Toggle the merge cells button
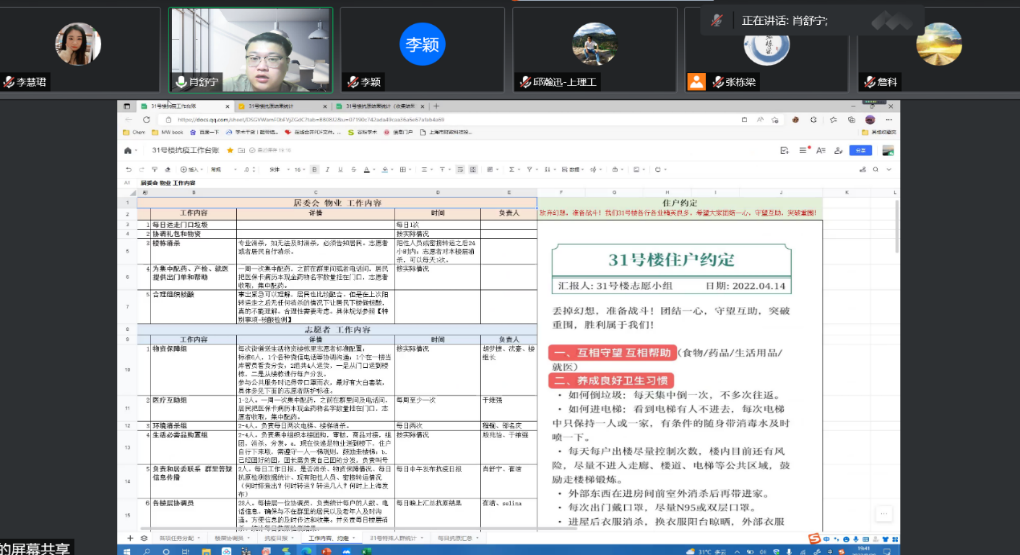This screenshot has height=555, width=1020. (x=473, y=170)
